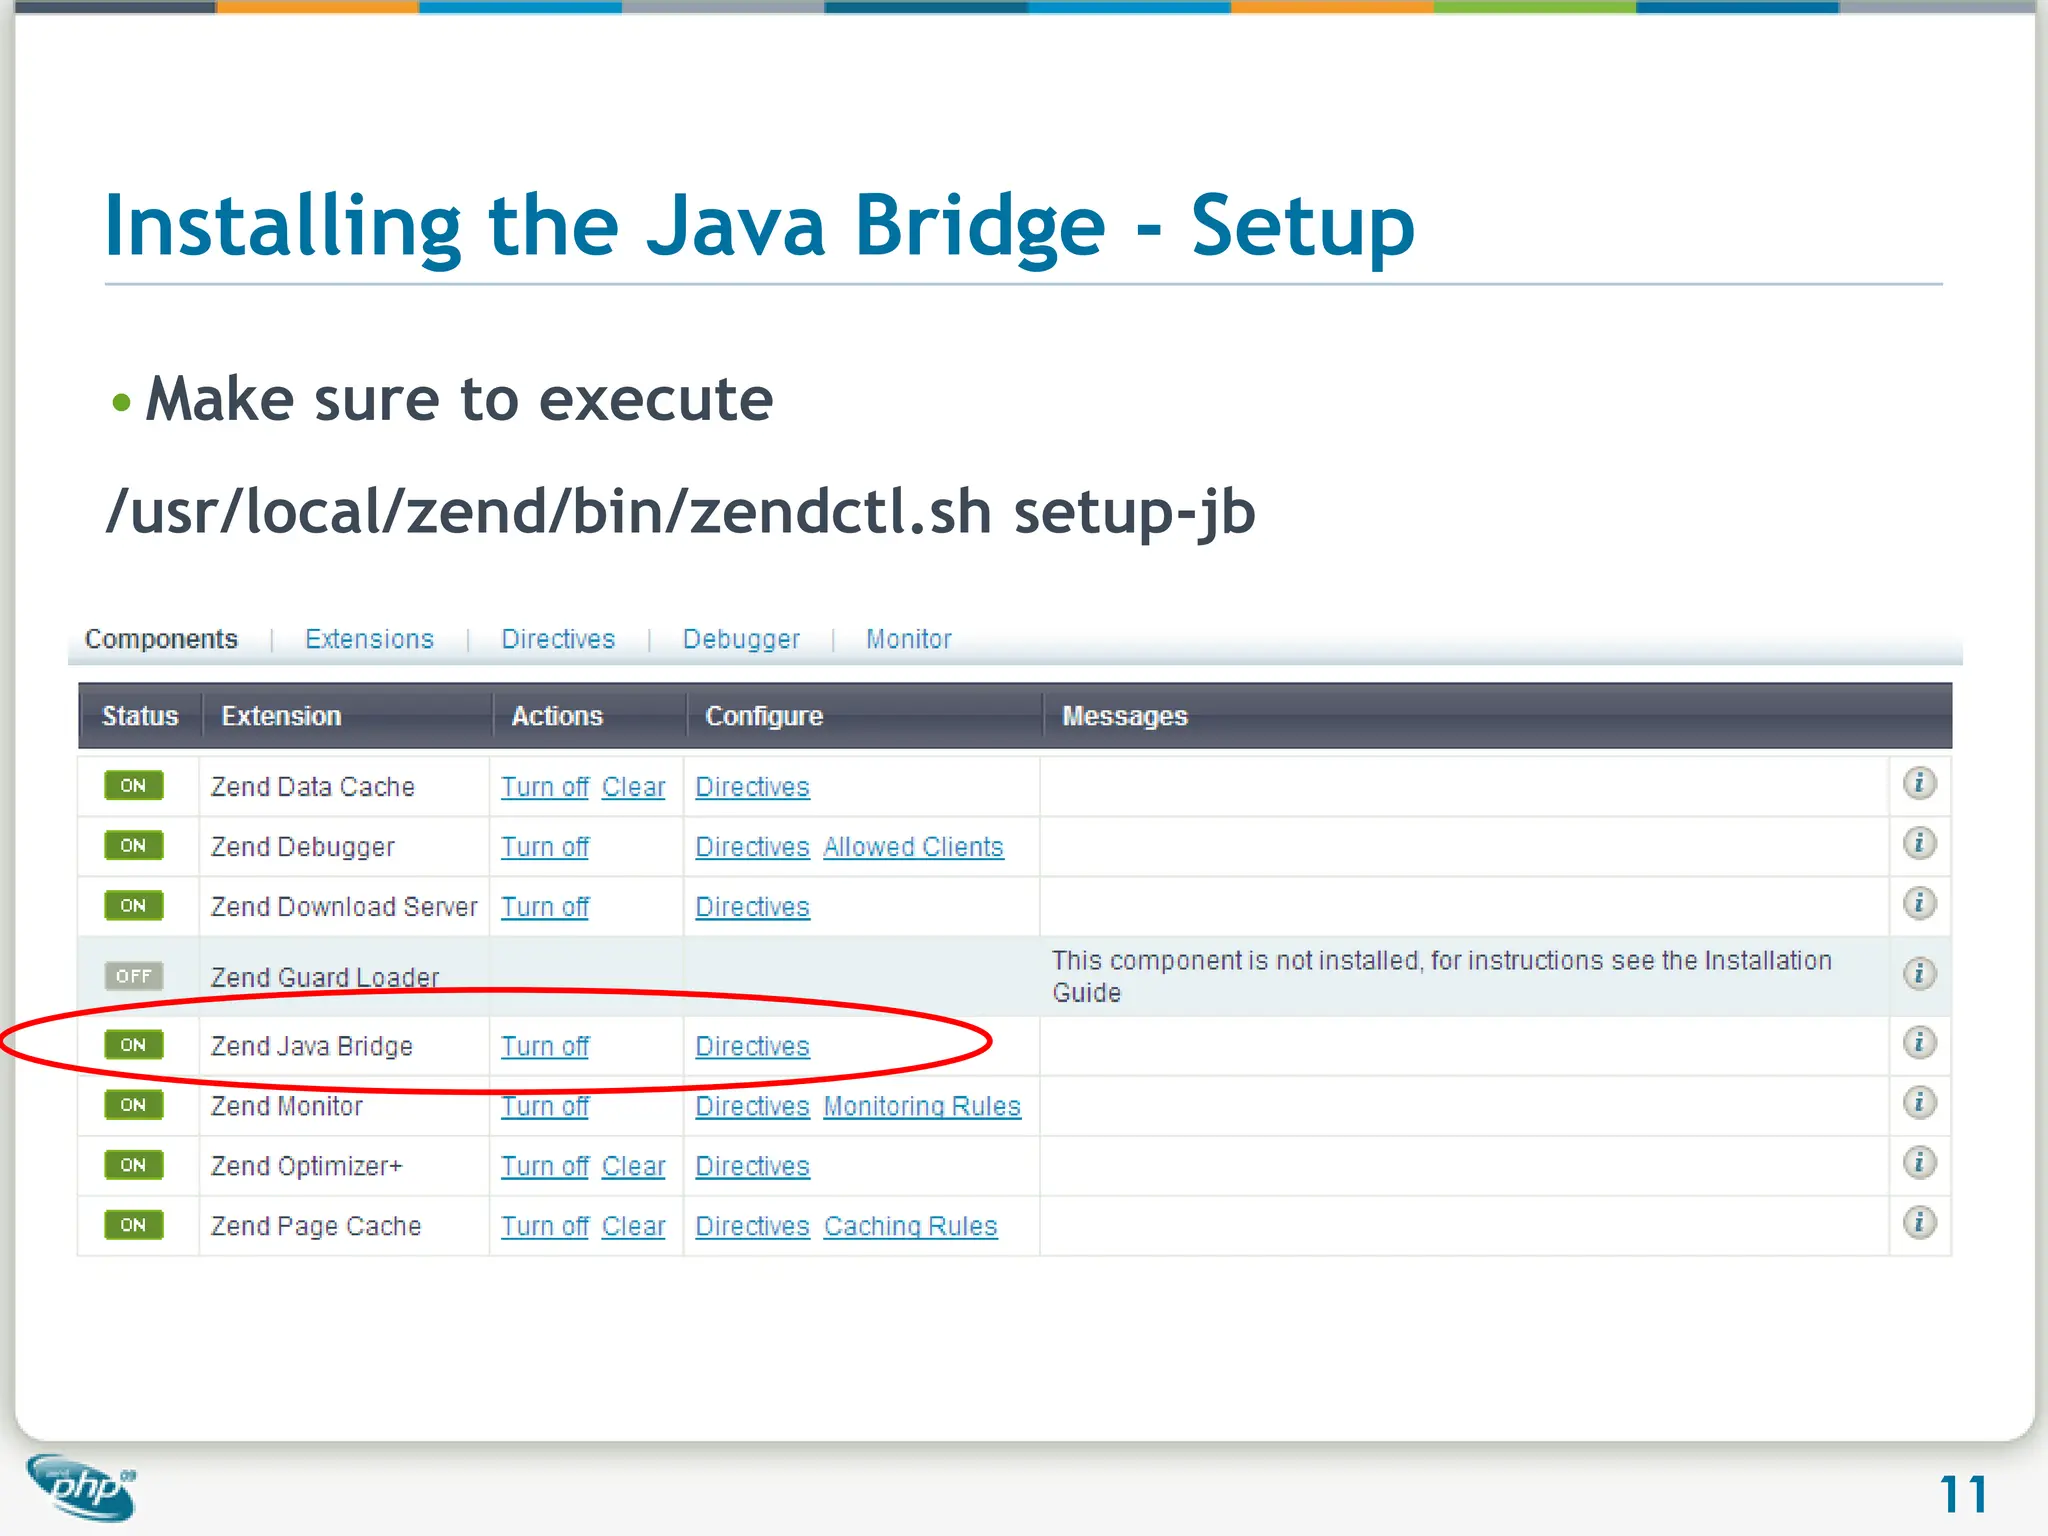Open info icon for Zend Monitor
The height and width of the screenshot is (1536, 2048).
point(1919,1103)
